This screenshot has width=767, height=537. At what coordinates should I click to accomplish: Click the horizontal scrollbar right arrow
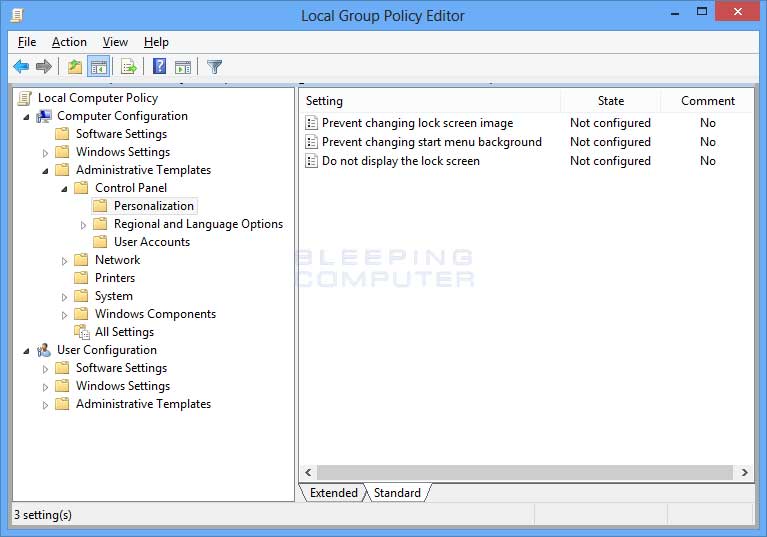point(744,472)
